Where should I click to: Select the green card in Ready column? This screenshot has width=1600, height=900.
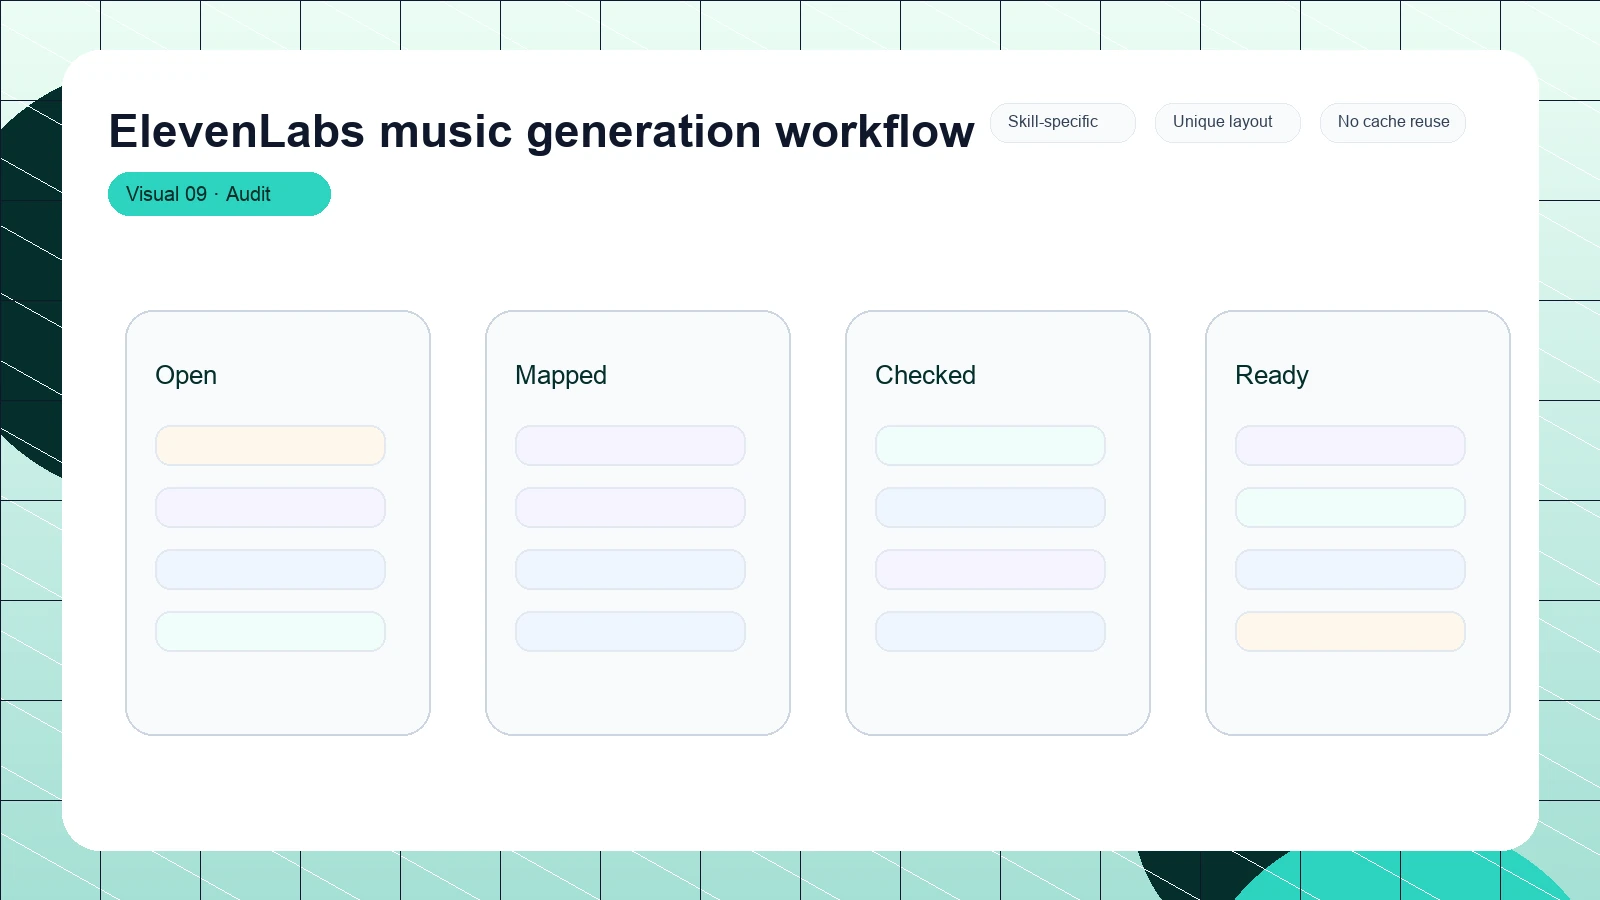click(1350, 508)
